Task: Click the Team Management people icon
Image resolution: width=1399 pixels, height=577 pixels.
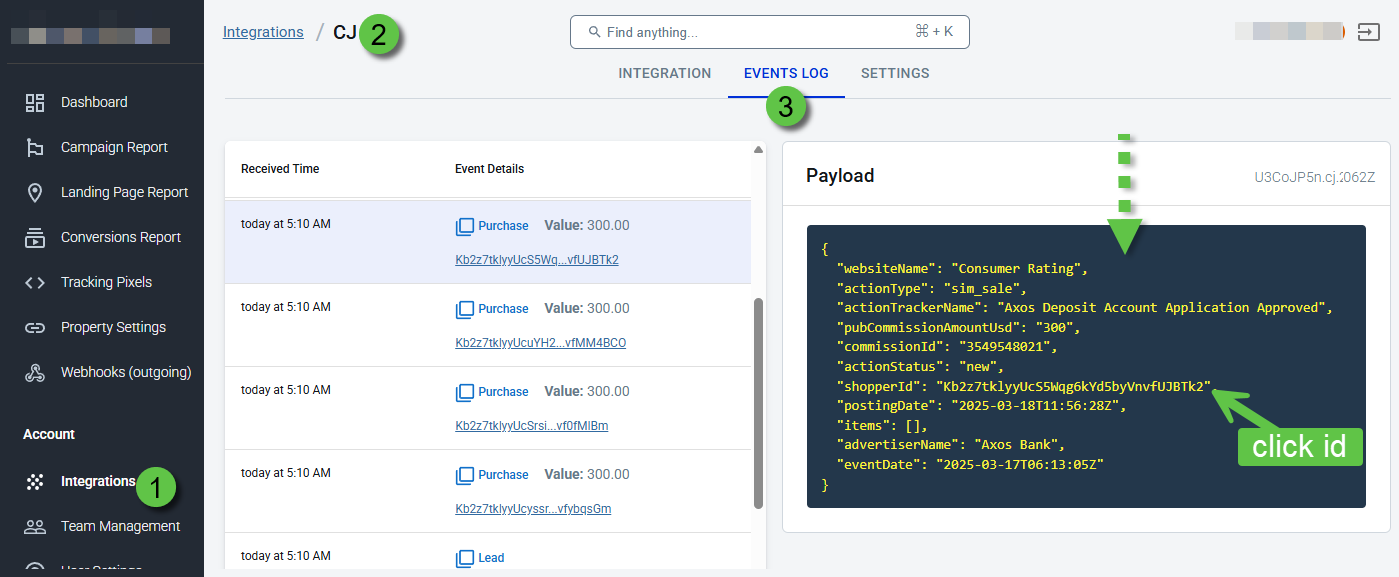Action: coord(35,526)
